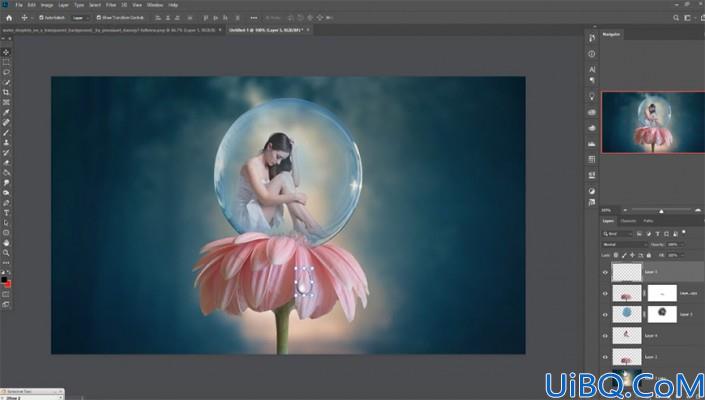Open the search icon at top right

676,18
